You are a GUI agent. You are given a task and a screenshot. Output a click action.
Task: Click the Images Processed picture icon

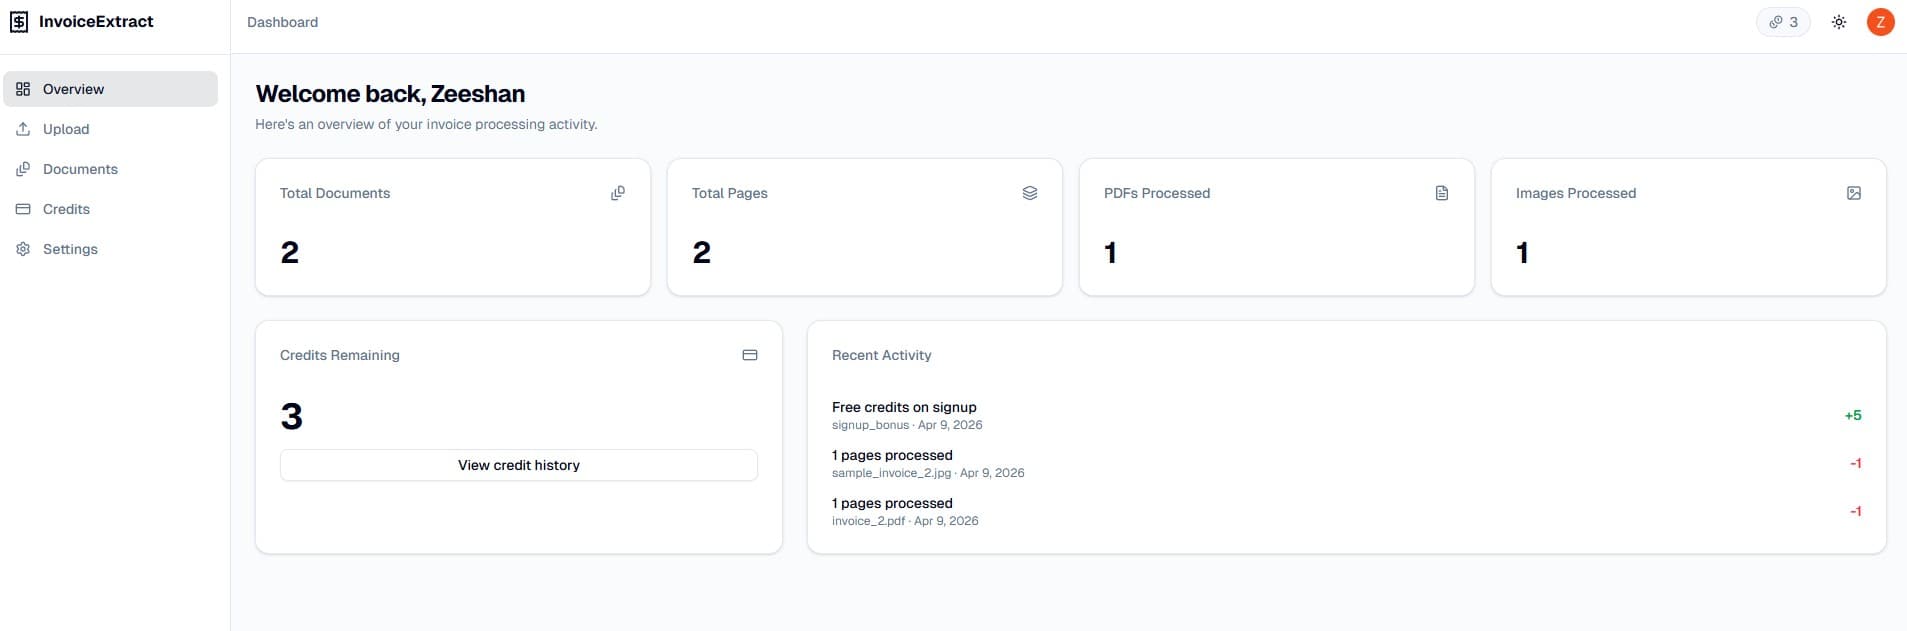pyautogui.click(x=1854, y=193)
